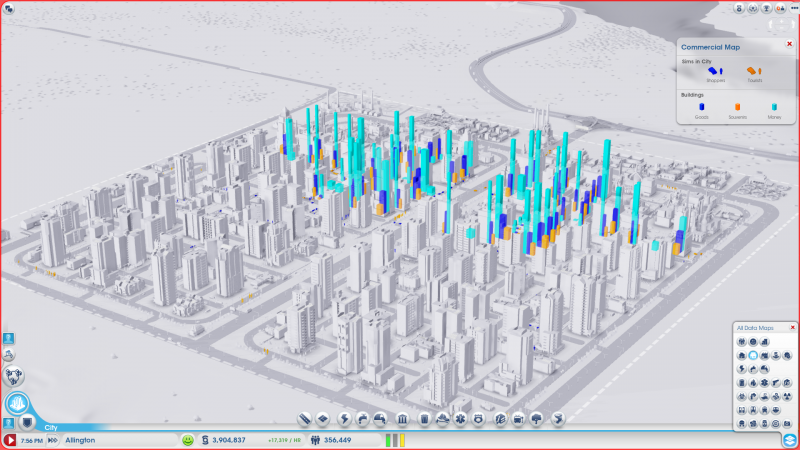Click the Commercial Map panel title
Screen dimensions: 800x450
click(x=710, y=47)
